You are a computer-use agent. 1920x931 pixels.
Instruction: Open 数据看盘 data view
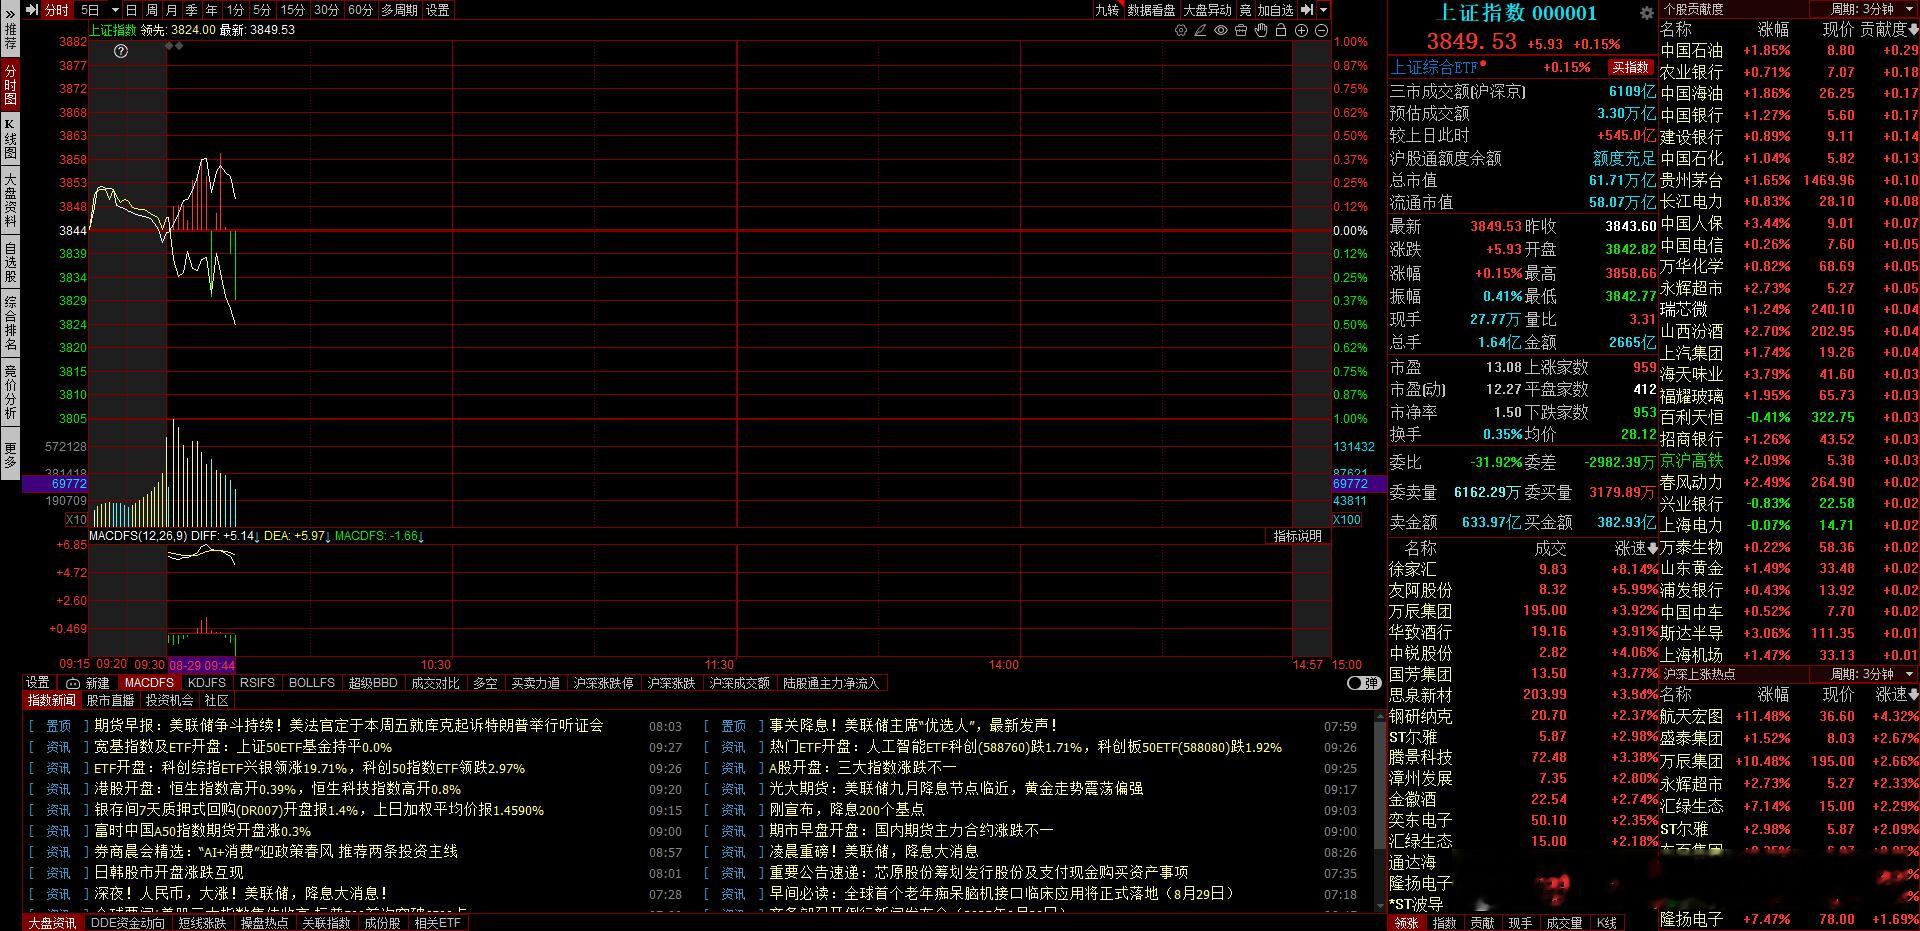coord(1151,10)
